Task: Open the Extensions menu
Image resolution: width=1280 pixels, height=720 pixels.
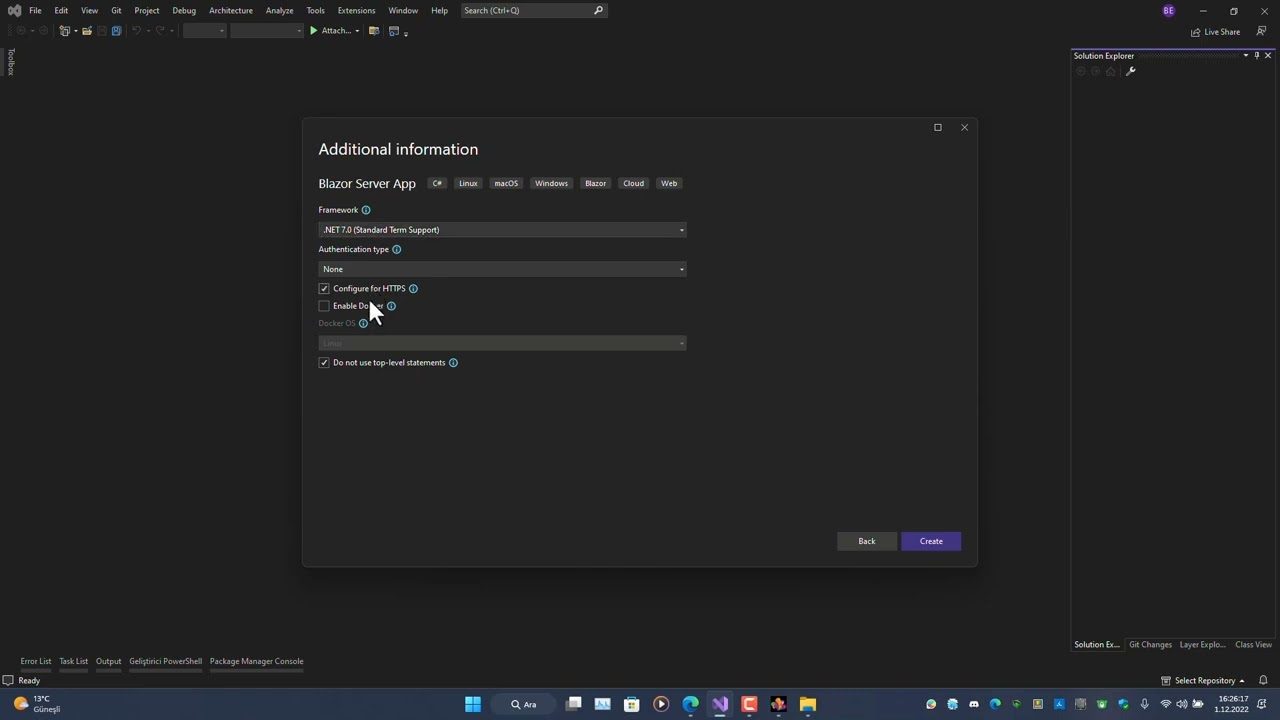Action: (356, 10)
